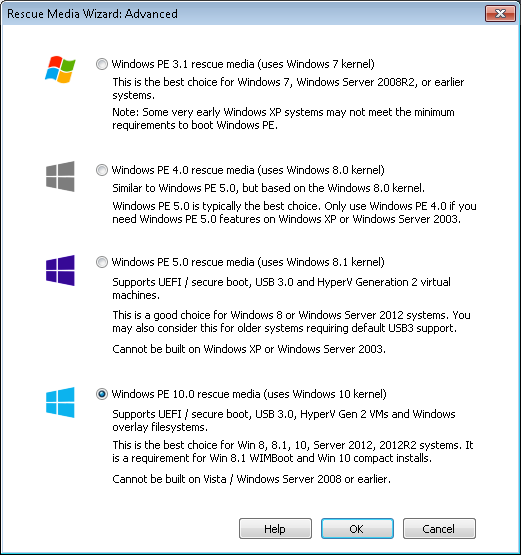Click the 'uses Windows 7 kernel' label text
Screen dimensions: 521x555
pos(316,64)
